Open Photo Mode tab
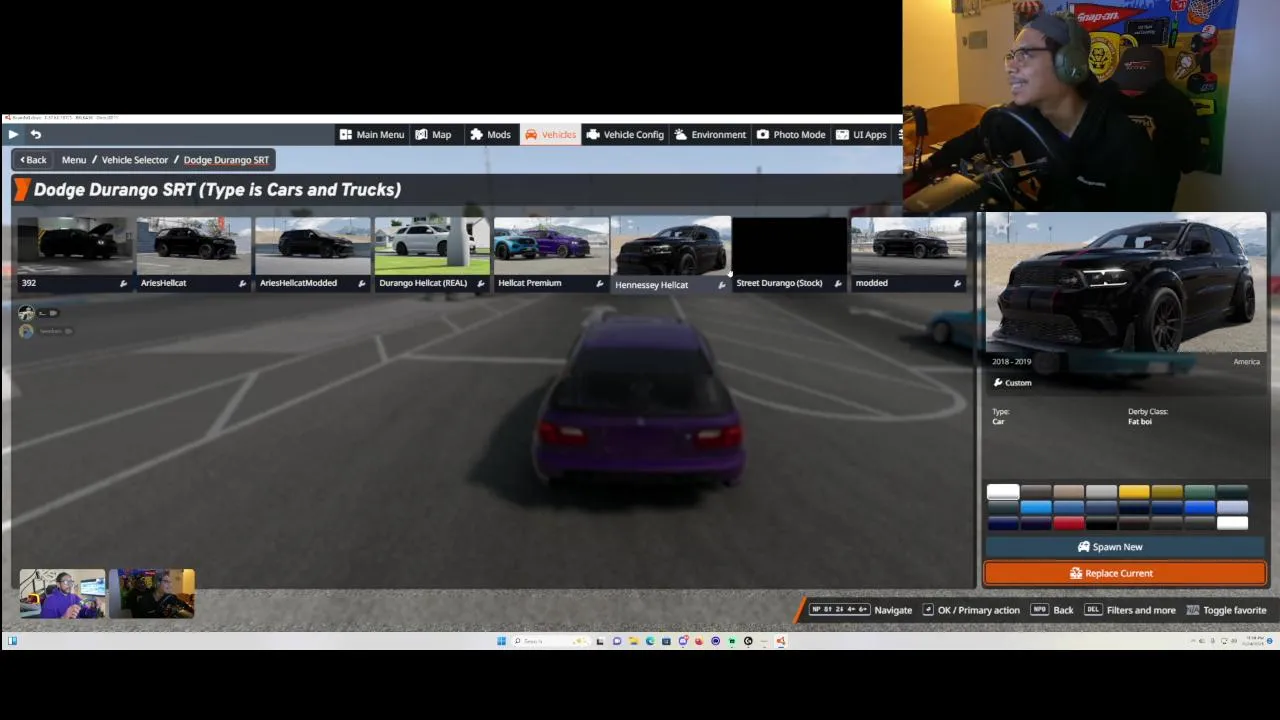Viewport: 1280px width, 720px height. pos(791,134)
